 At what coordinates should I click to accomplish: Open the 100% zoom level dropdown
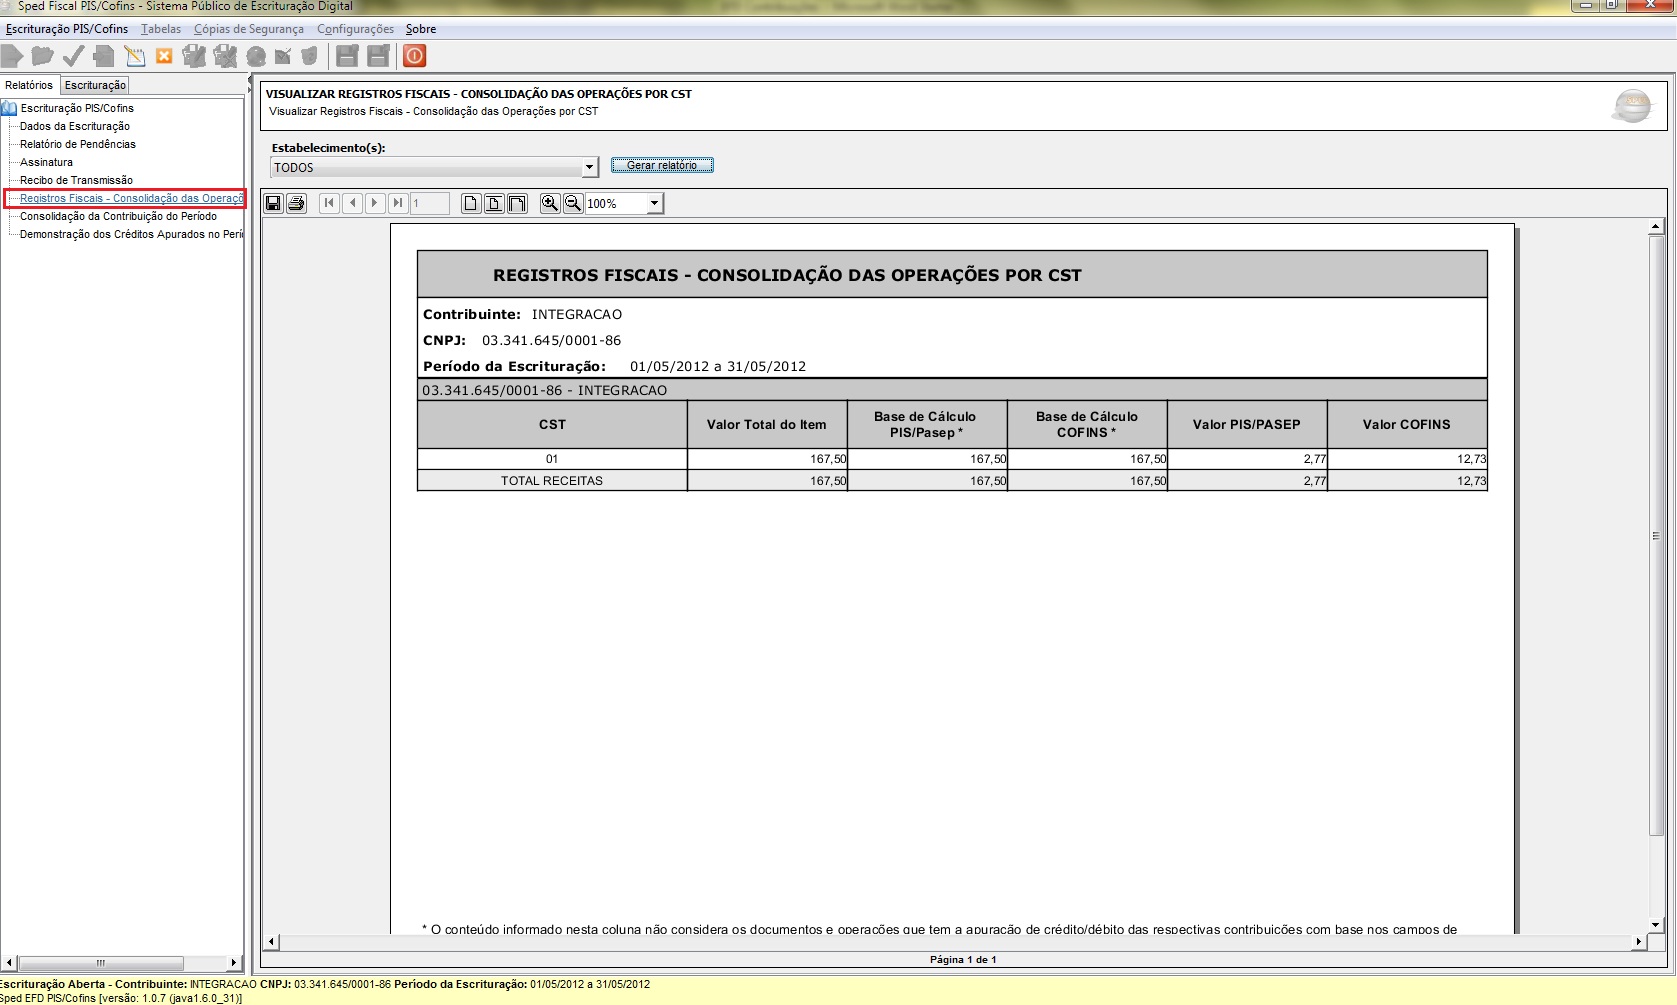654,204
